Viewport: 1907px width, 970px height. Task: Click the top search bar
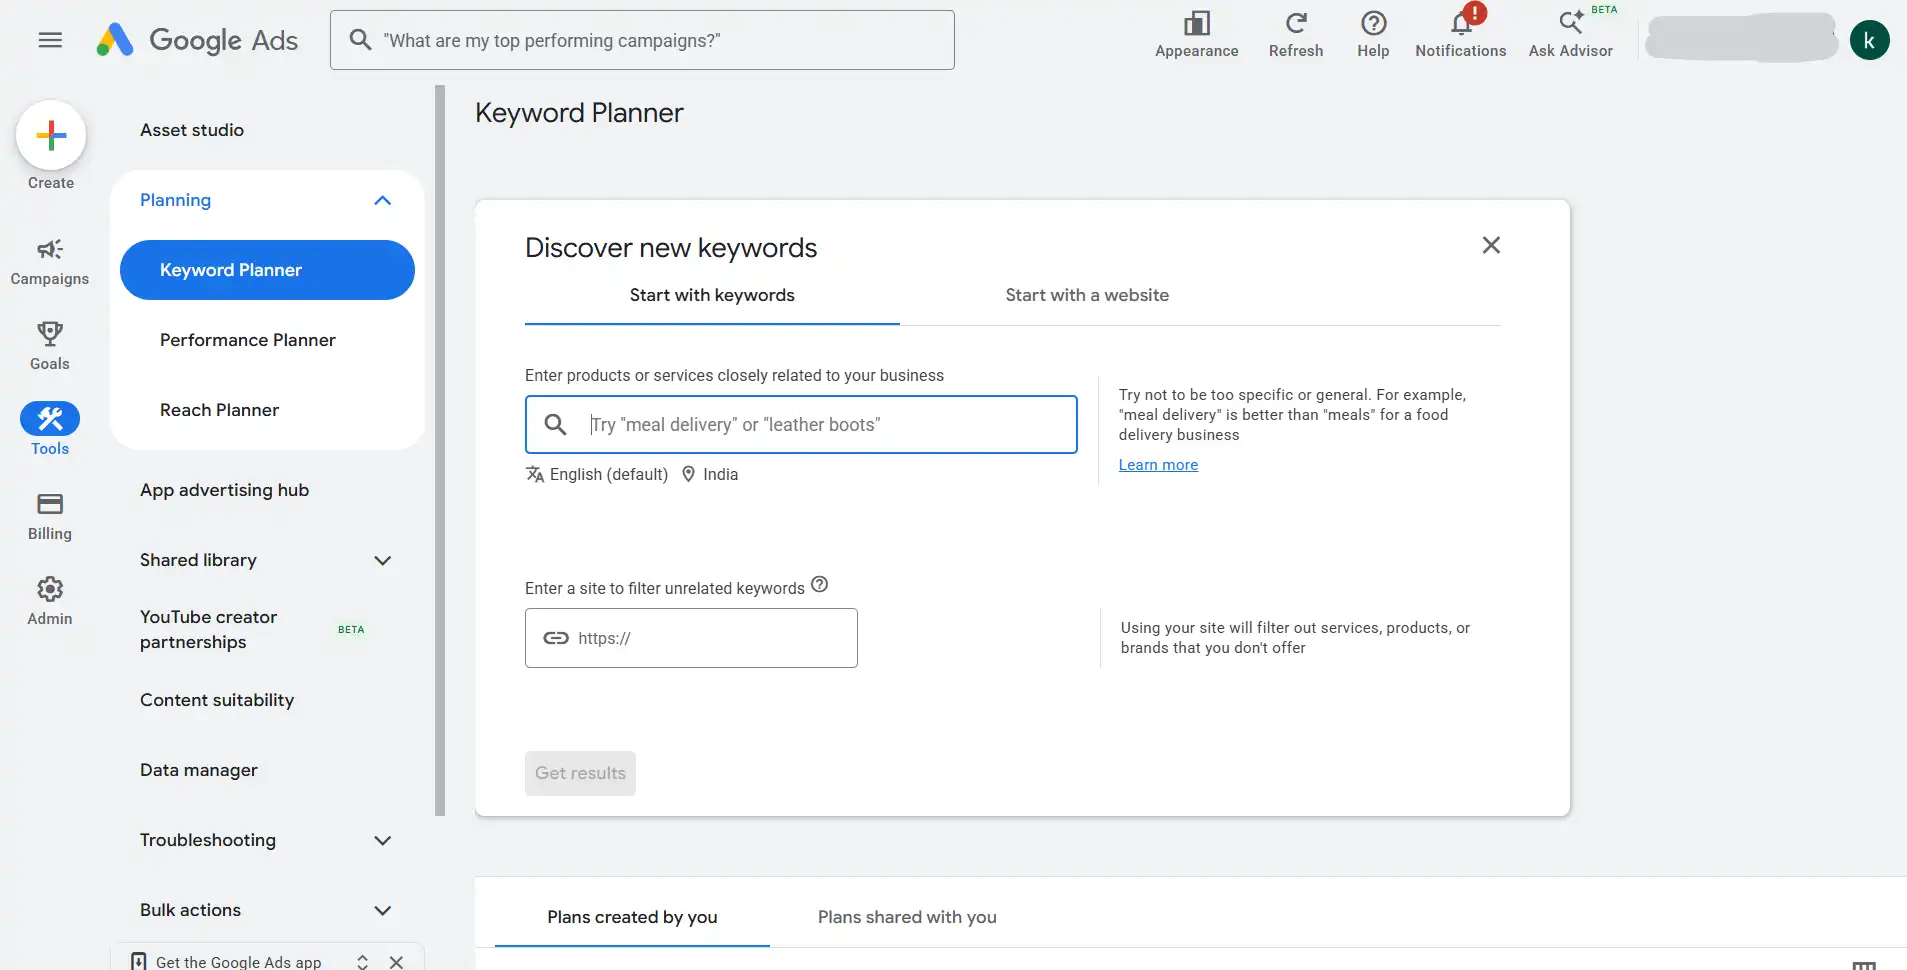pos(642,40)
